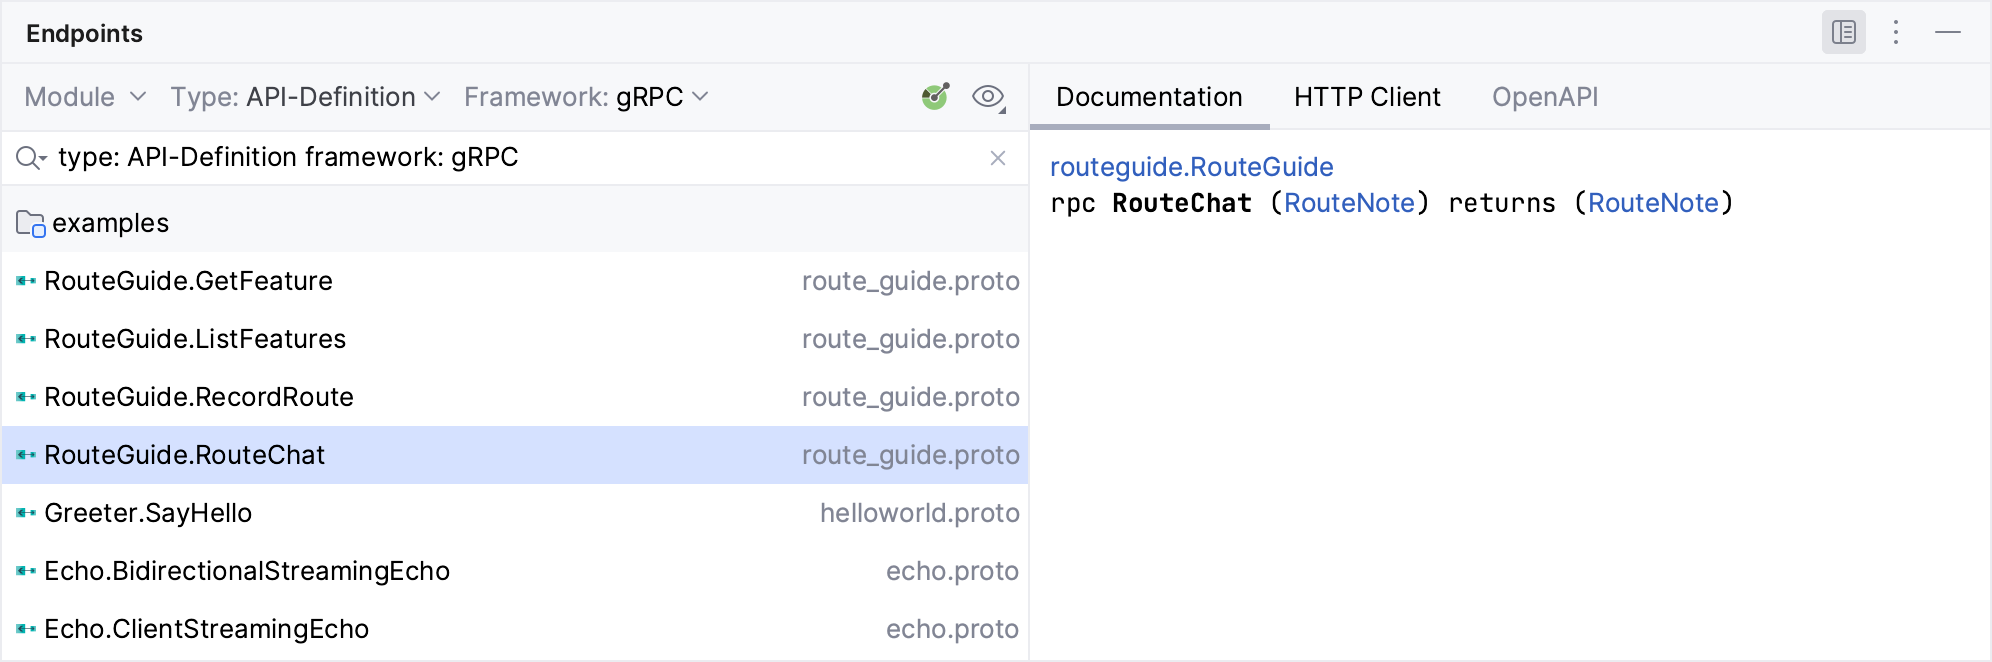Click the green endpoint analysis icon

(x=934, y=97)
